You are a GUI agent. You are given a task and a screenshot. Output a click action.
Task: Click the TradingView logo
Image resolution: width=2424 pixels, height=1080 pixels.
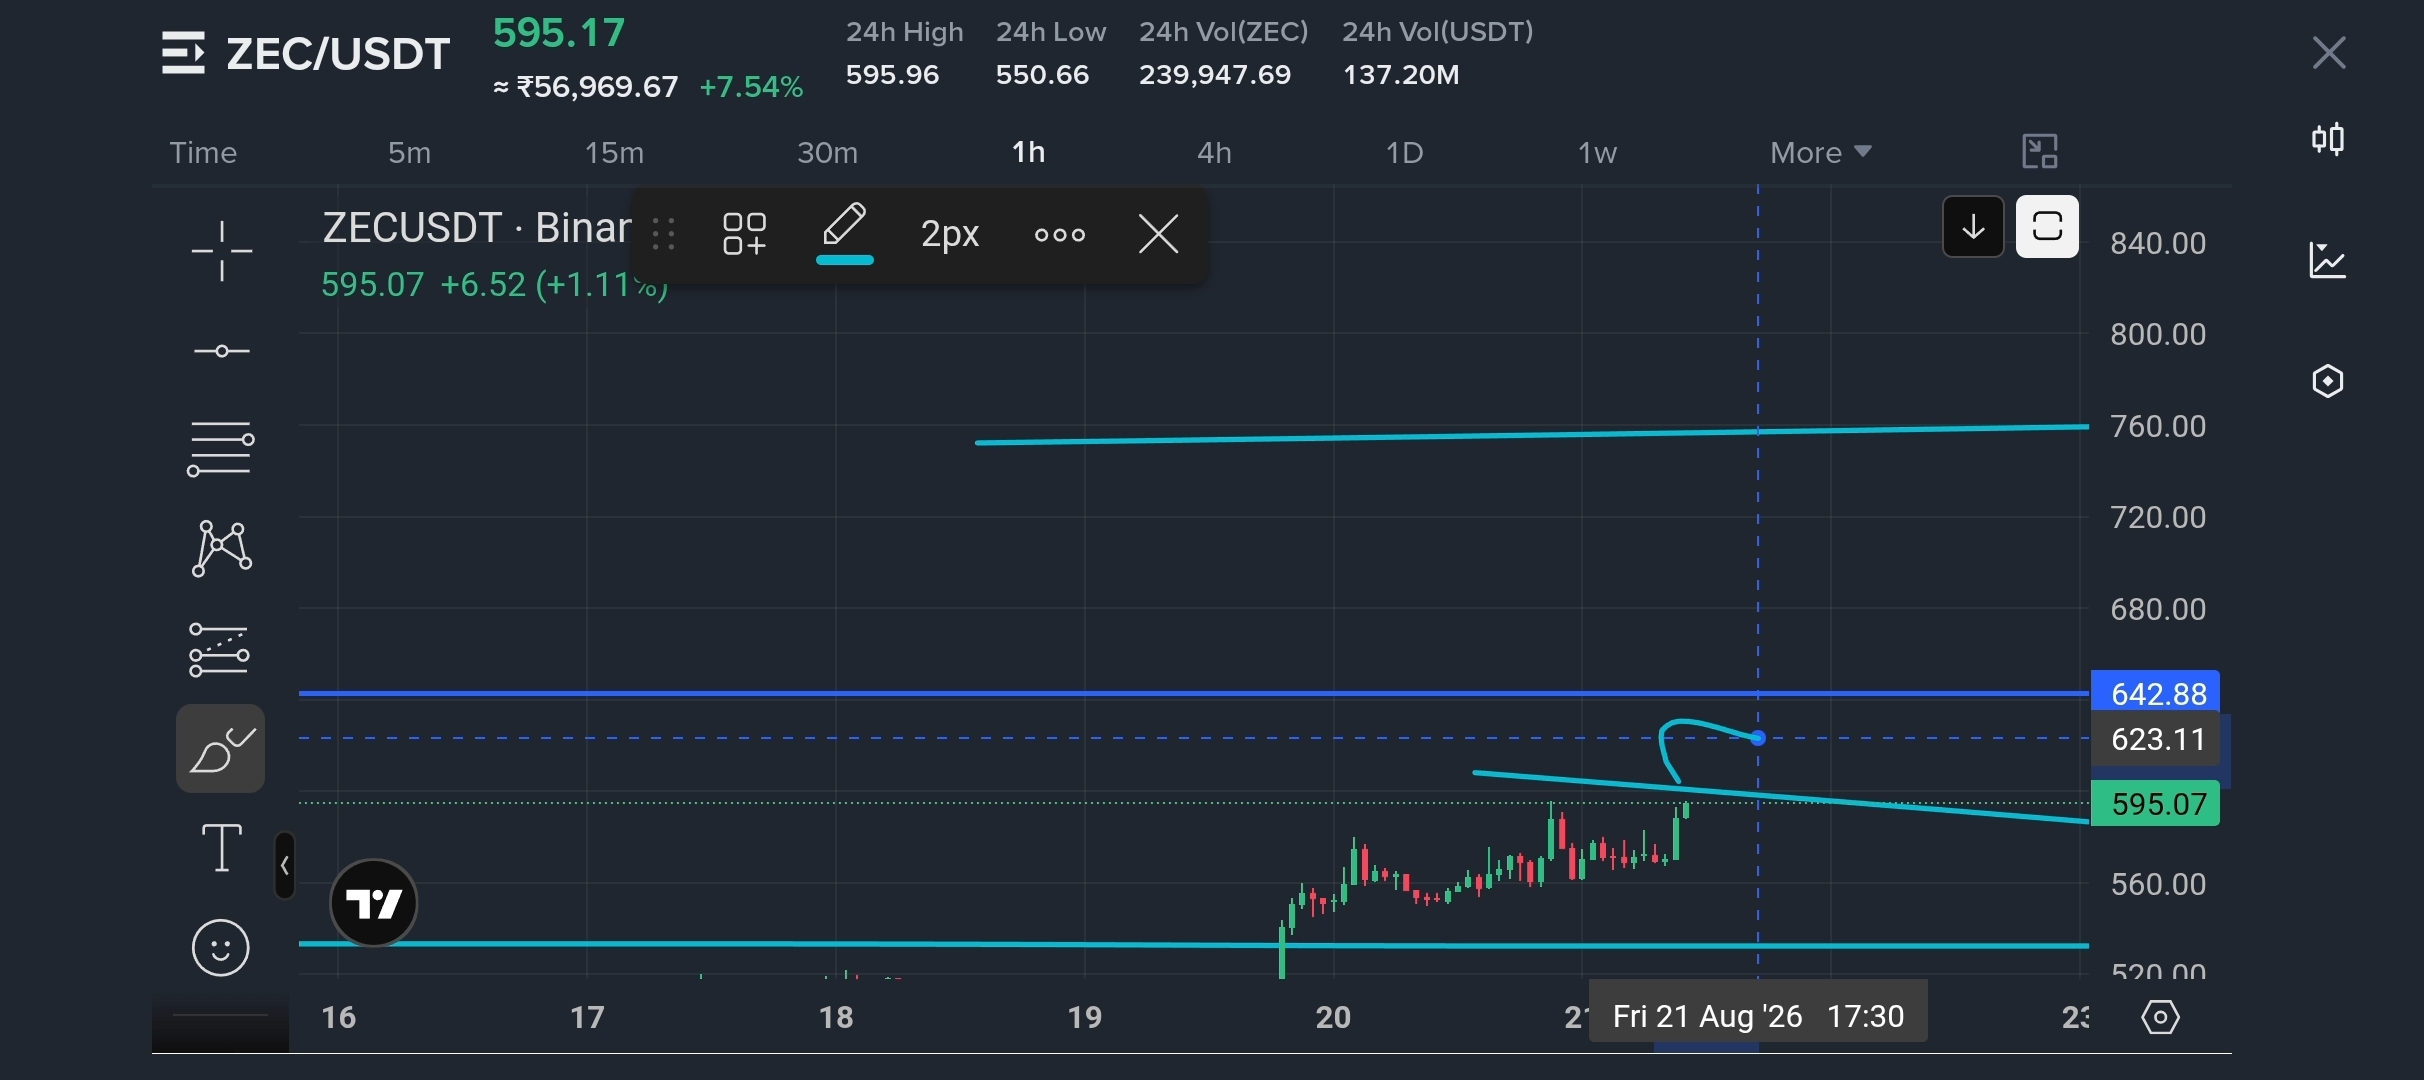point(374,903)
